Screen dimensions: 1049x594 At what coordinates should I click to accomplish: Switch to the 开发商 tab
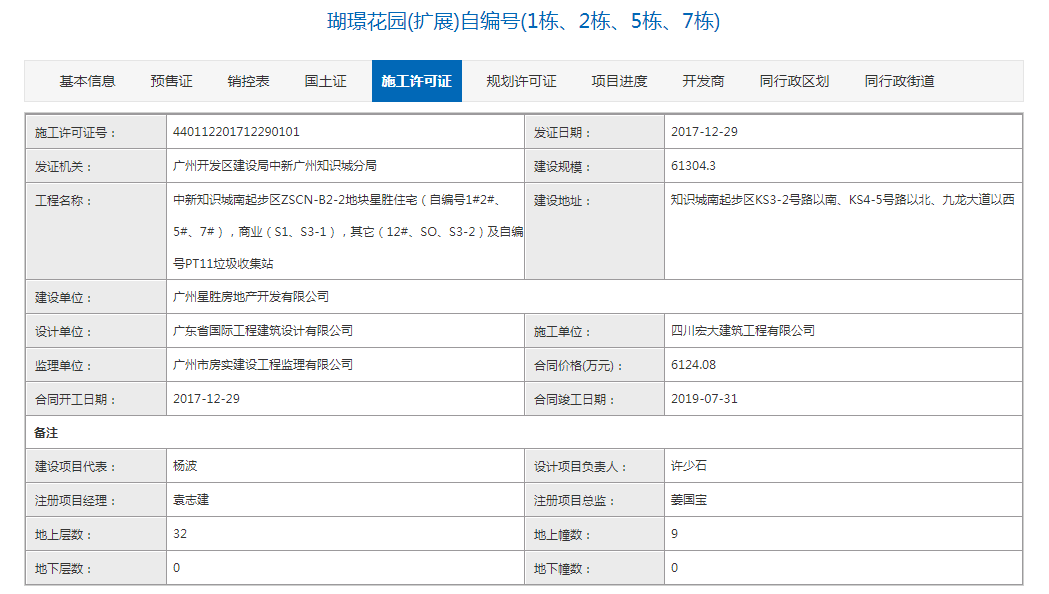(x=703, y=81)
